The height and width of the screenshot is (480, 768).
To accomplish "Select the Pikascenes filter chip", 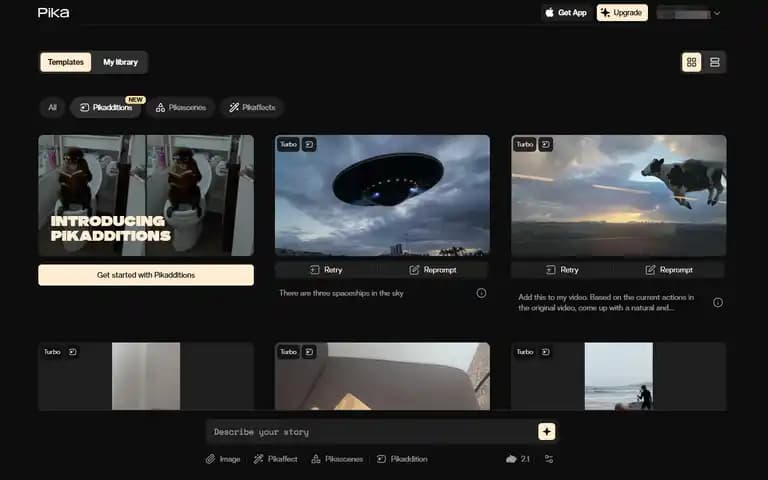I will (181, 107).
